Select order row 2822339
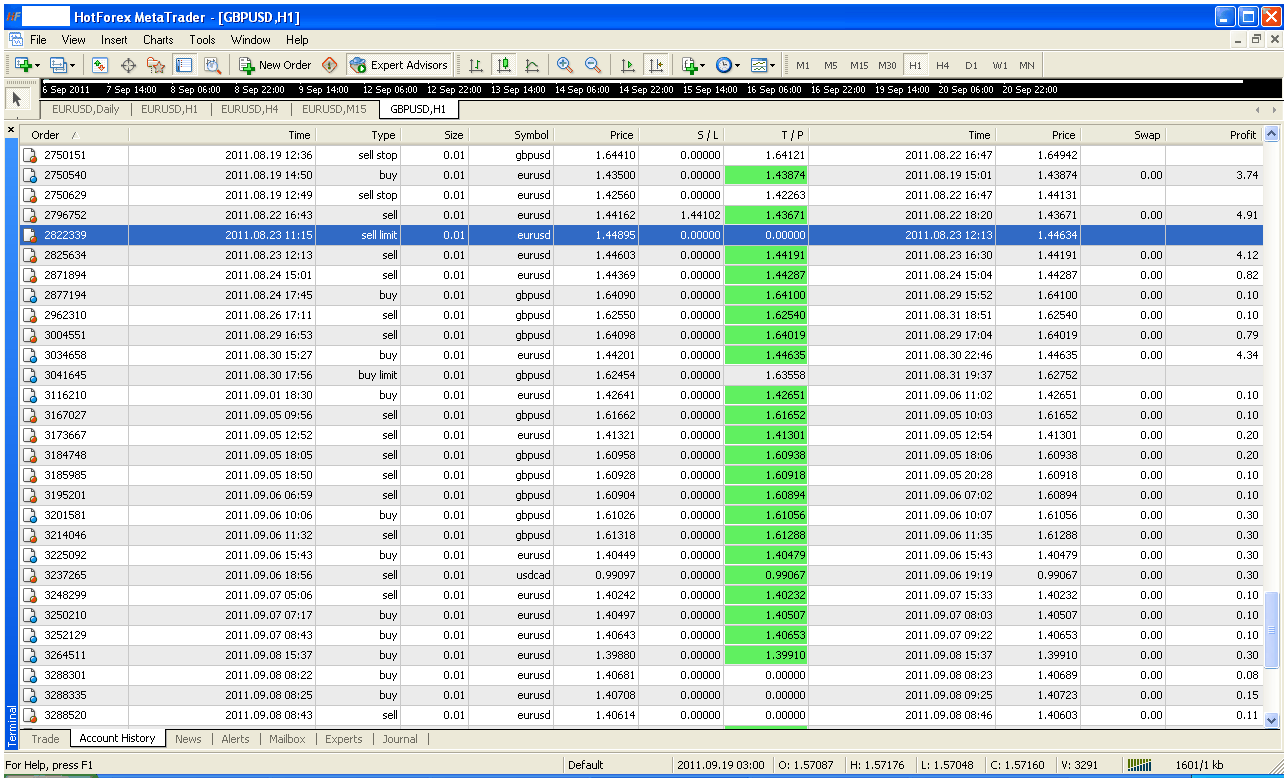Image resolution: width=1288 pixels, height=778 pixels. pyautogui.click(x=641, y=235)
